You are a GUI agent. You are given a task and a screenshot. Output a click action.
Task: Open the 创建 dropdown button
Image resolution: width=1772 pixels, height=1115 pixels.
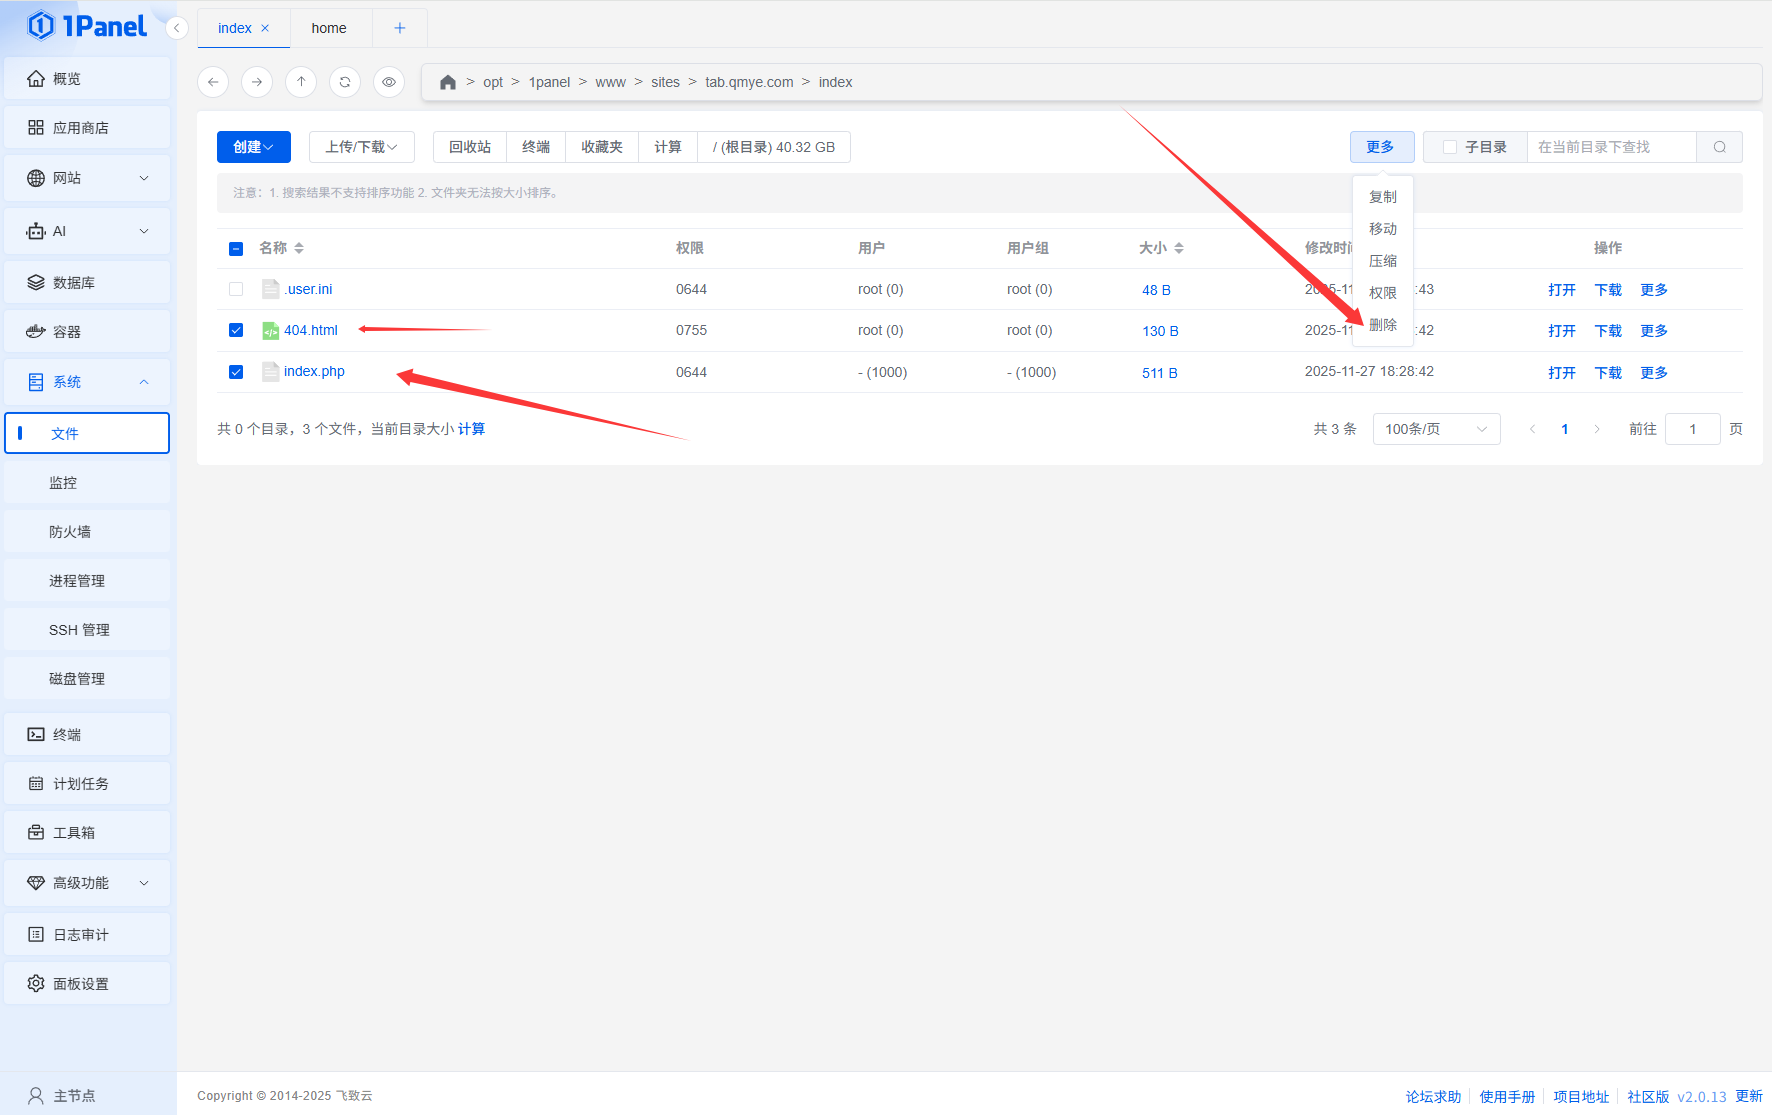coord(253,147)
